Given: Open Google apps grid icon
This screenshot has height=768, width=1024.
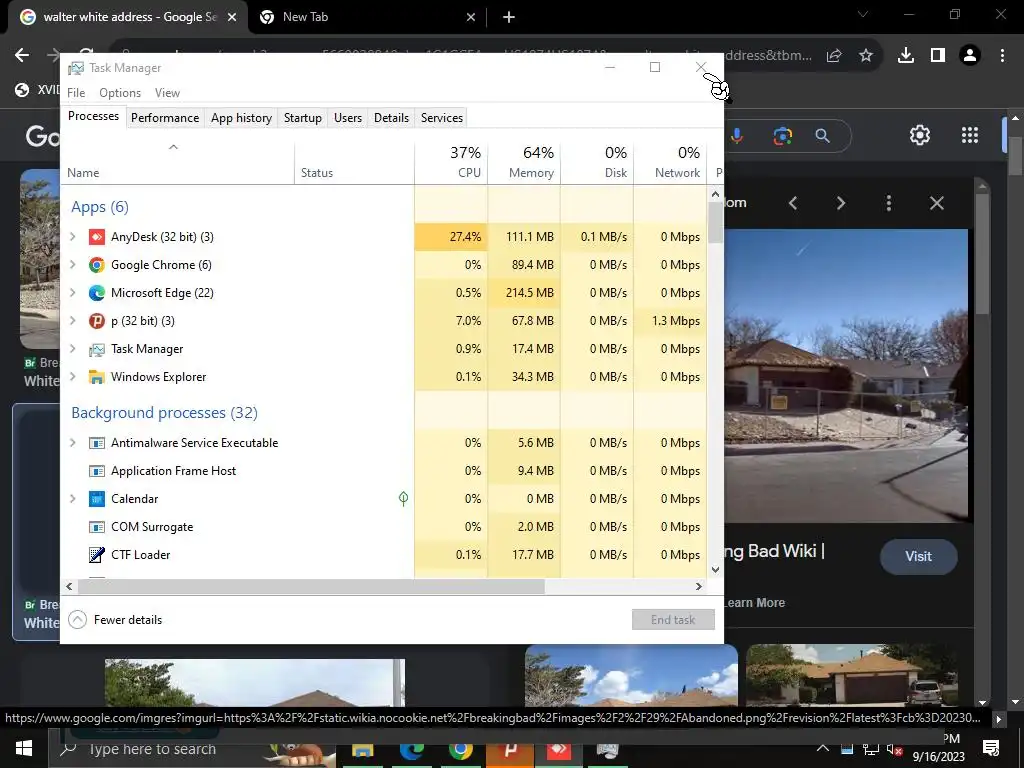Looking at the screenshot, I should pyautogui.click(x=970, y=135).
